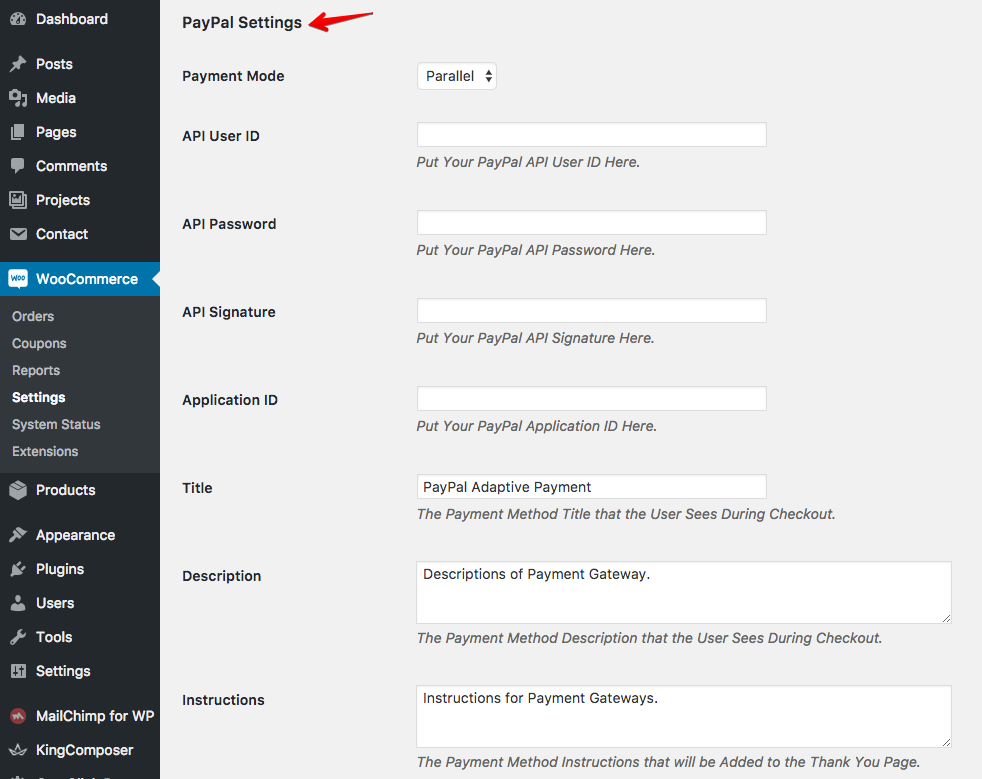Open the Orders submenu item
This screenshot has height=779, width=982.
33,315
